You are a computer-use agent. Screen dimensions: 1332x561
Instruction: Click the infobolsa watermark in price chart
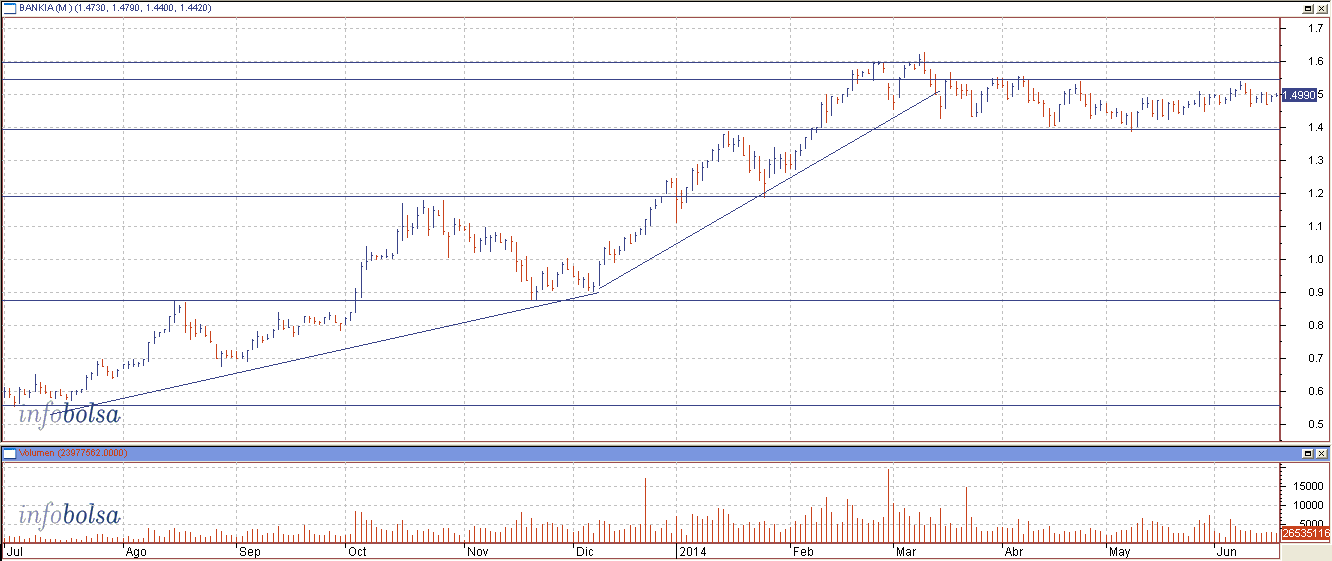pos(69,414)
